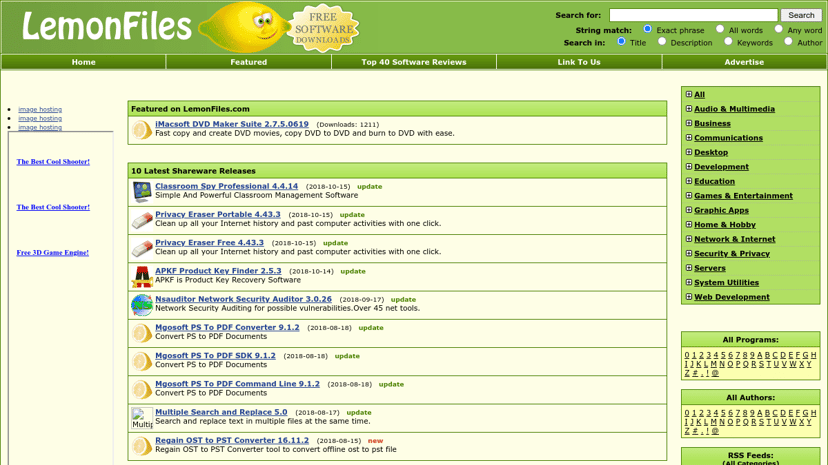Open Privacy Eraser Free 4.43.3 link

pyautogui.click(x=209, y=243)
